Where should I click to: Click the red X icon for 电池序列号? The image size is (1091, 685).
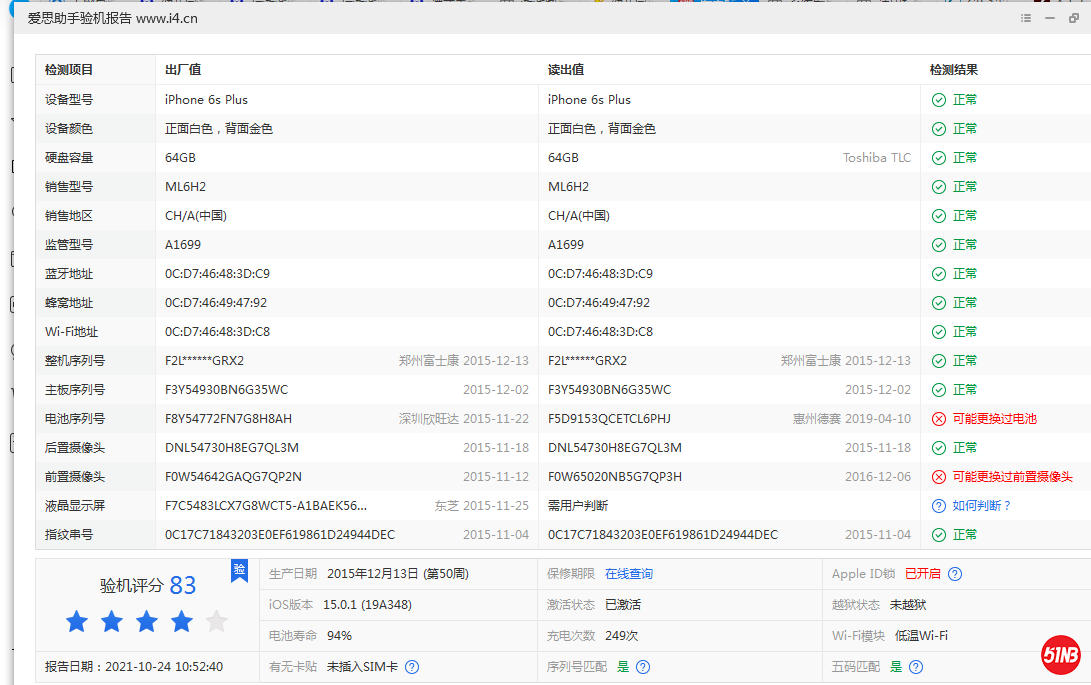point(938,419)
